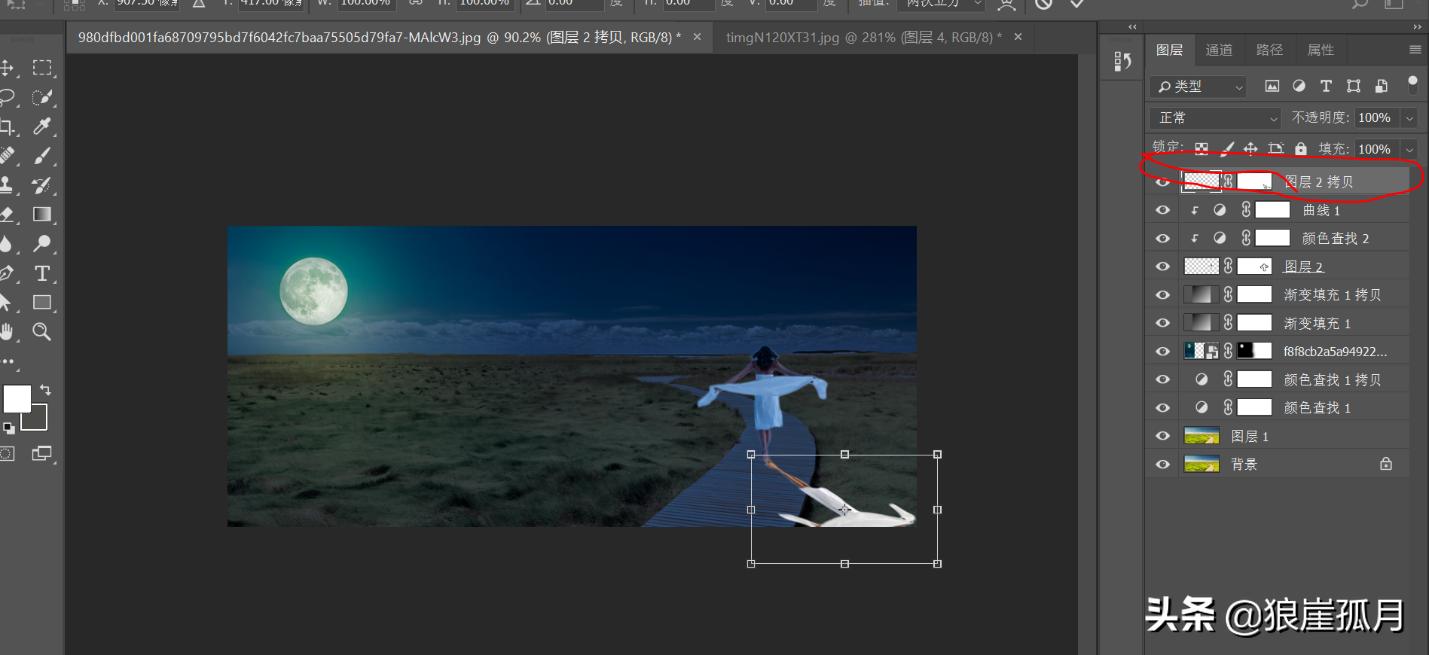Hide the 背景 layer
The image size is (1429, 655).
(x=1162, y=463)
